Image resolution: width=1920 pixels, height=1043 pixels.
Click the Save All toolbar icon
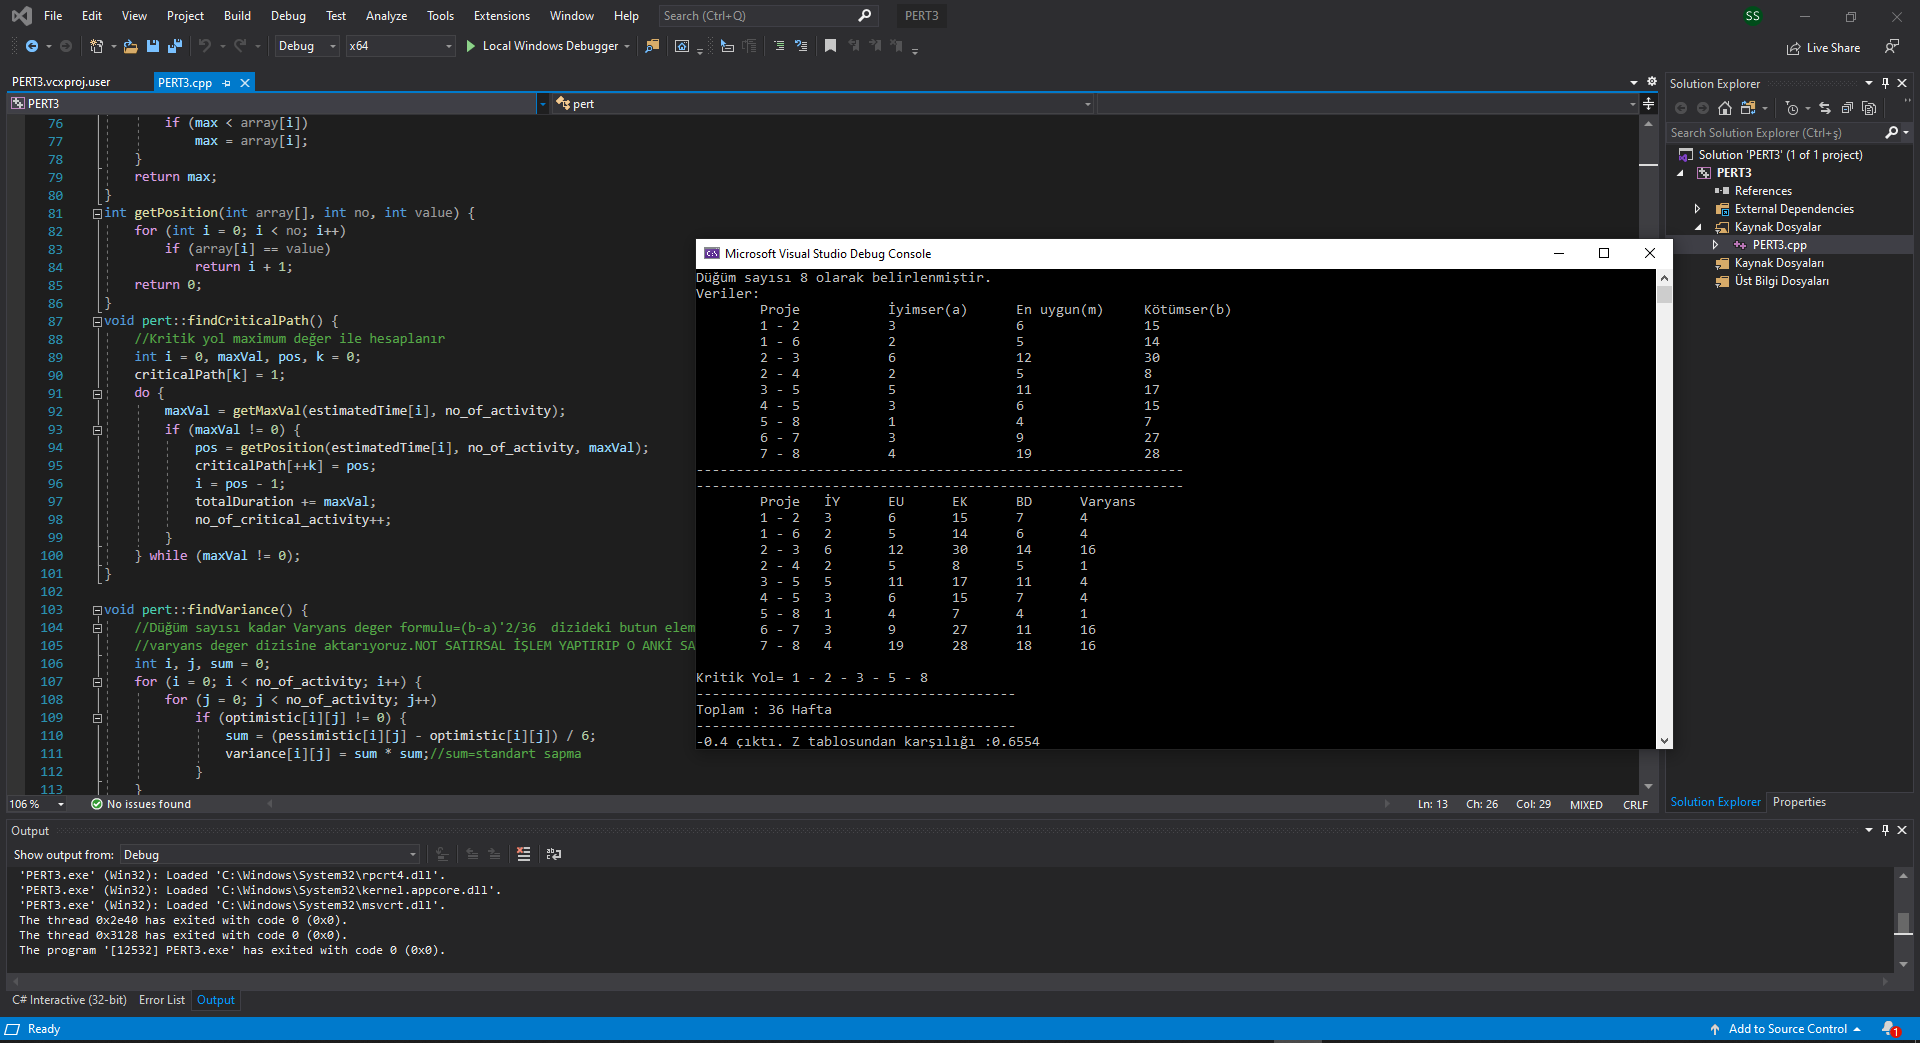point(175,46)
